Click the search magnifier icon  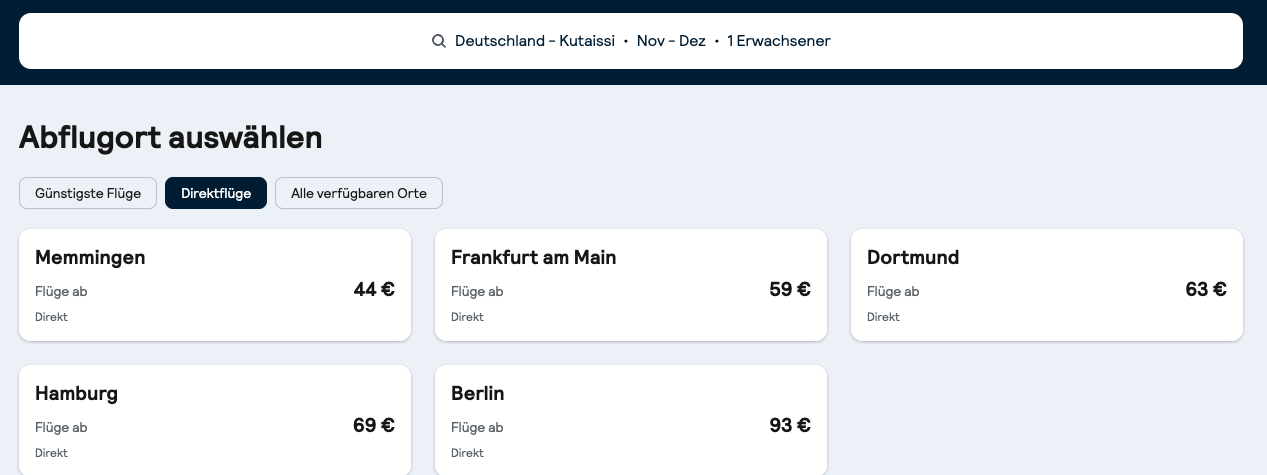click(438, 41)
